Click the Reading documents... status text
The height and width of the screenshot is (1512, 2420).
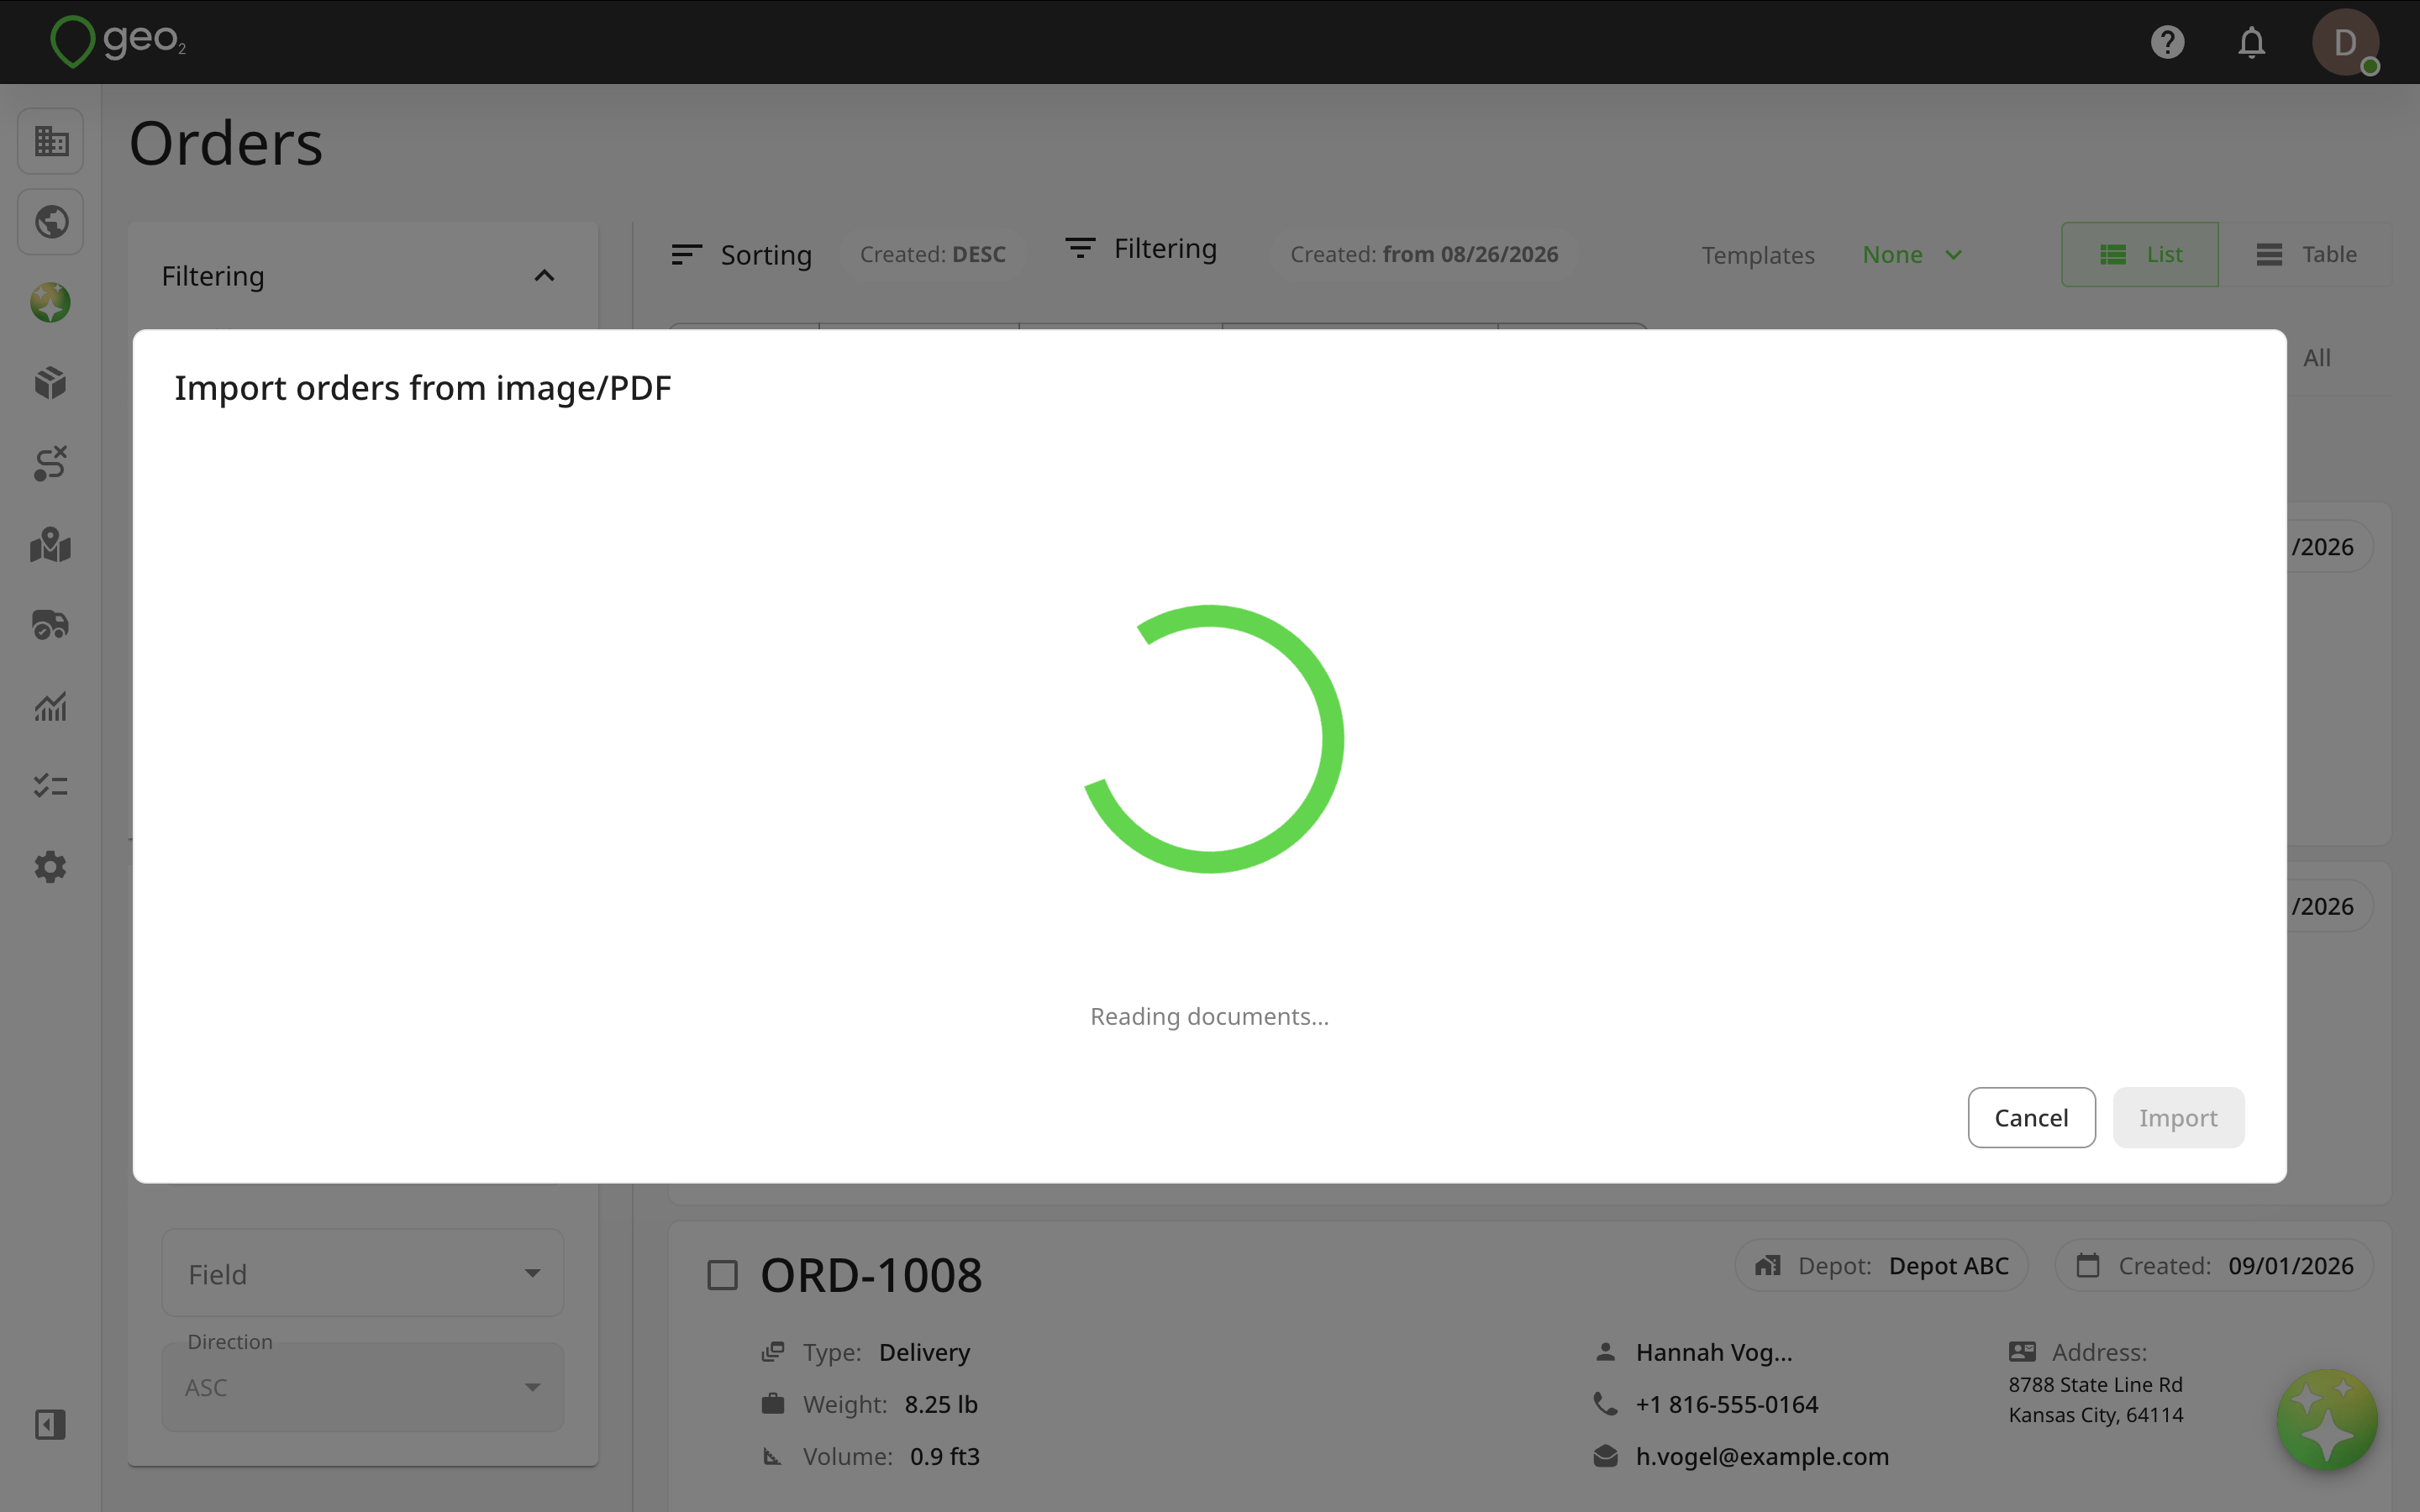click(x=1209, y=1016)
